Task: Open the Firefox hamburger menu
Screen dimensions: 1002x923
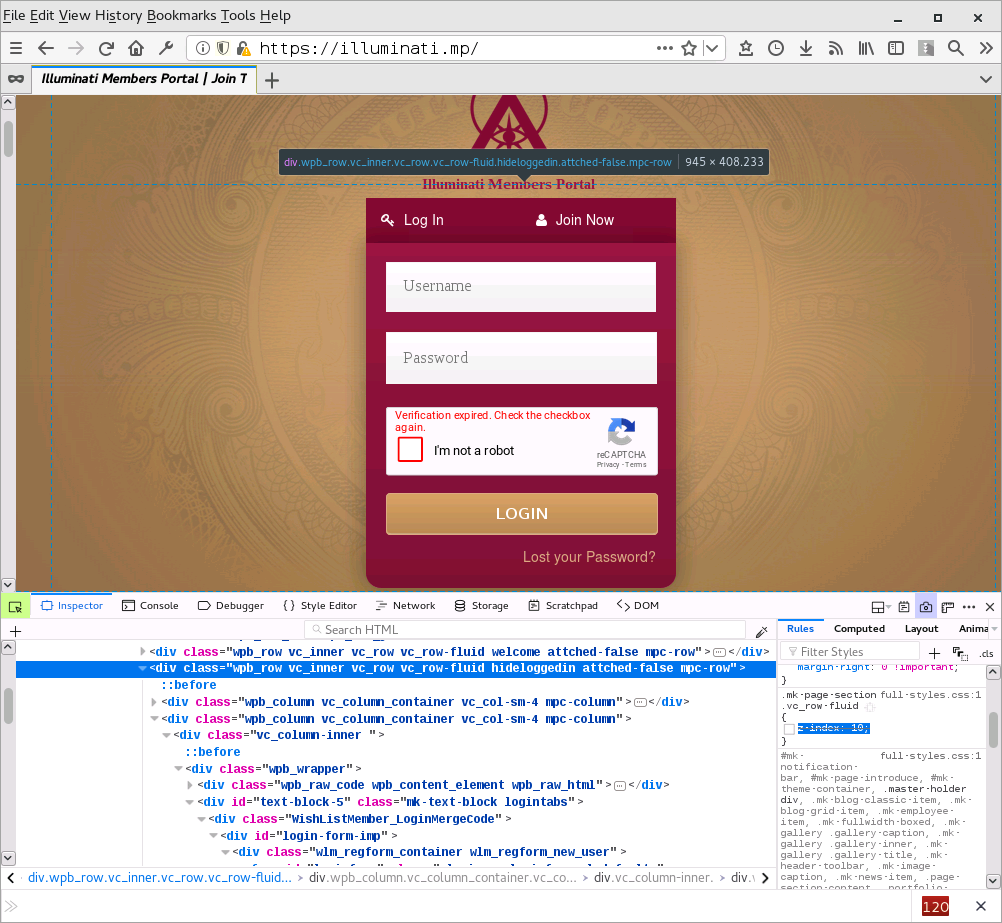Action: tap(16, 48)
